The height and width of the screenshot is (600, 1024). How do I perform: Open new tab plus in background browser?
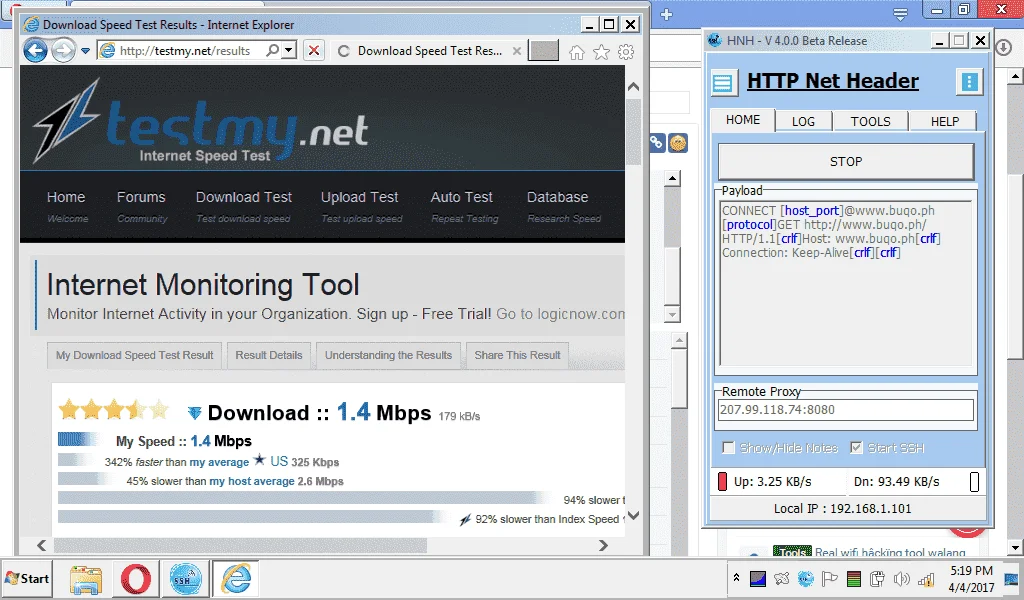pyautogui.click(x=666, y=14)
